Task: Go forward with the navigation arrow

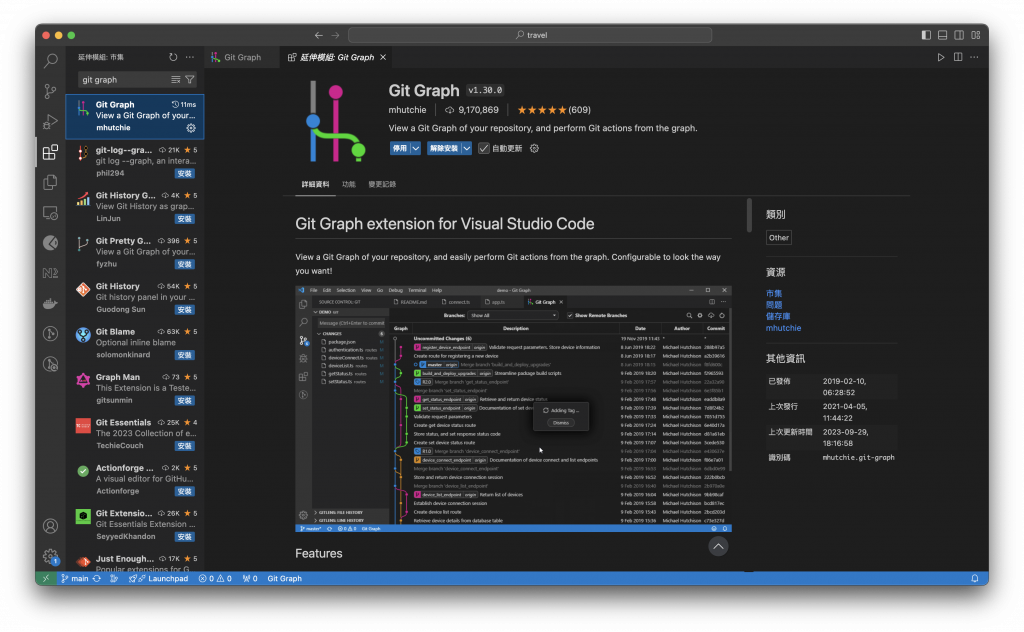Action: 335,35
